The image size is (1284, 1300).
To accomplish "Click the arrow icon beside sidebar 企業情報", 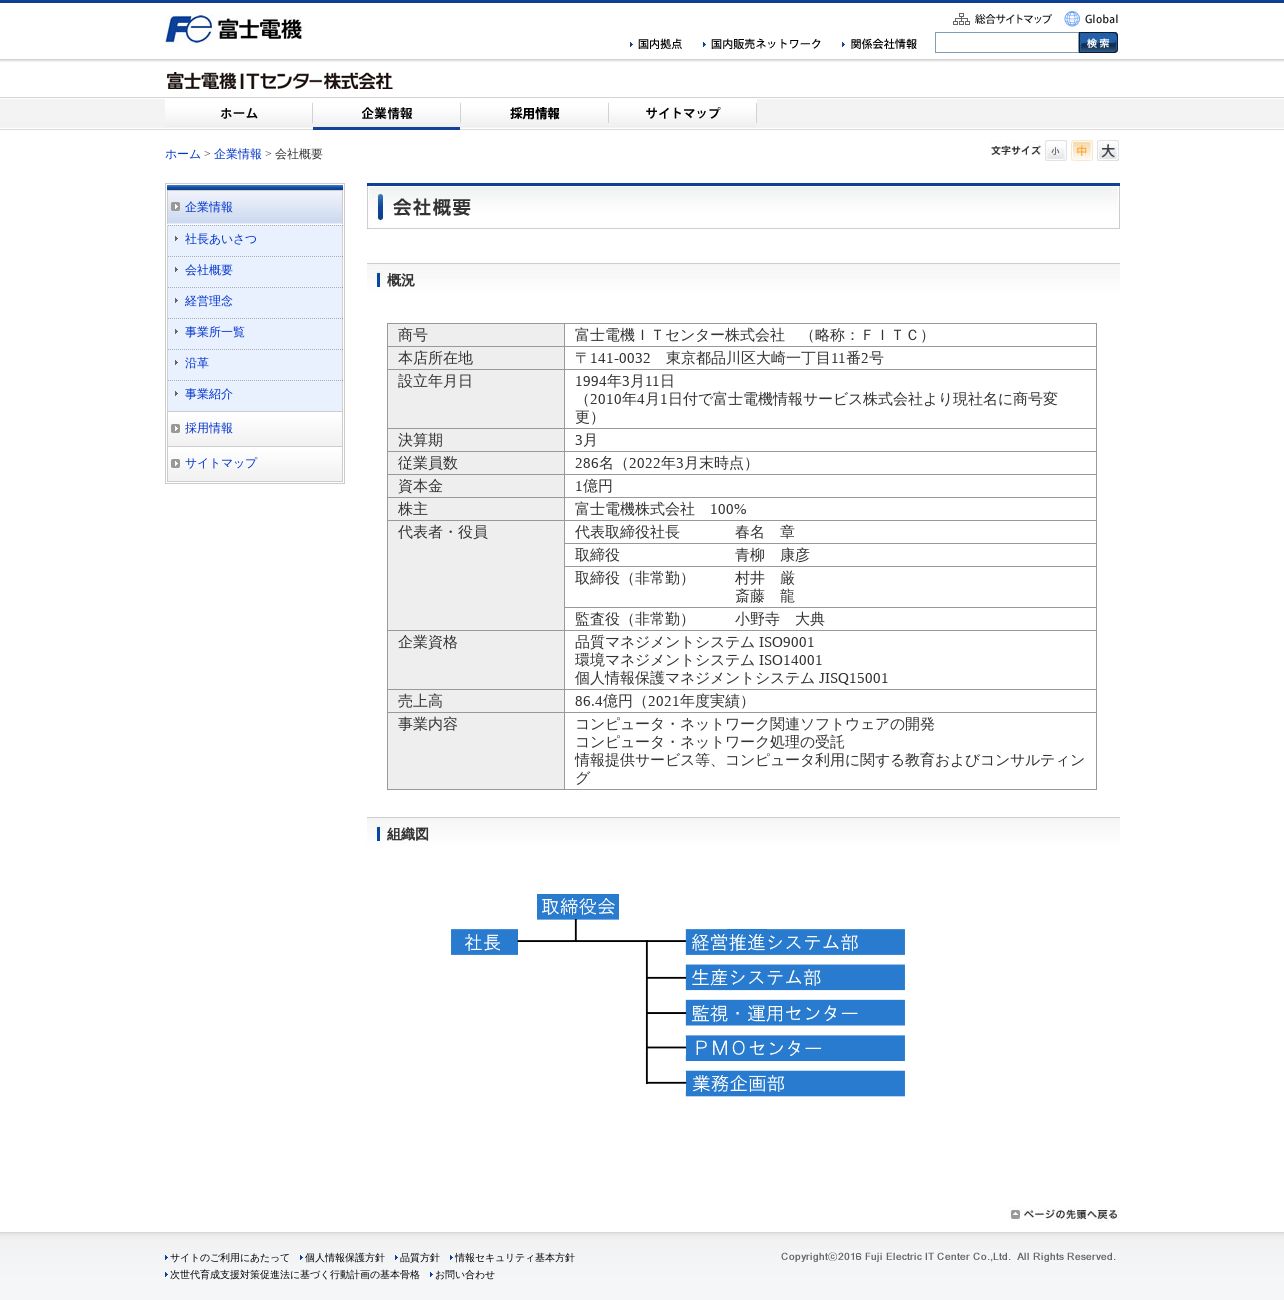I will 176,207.
